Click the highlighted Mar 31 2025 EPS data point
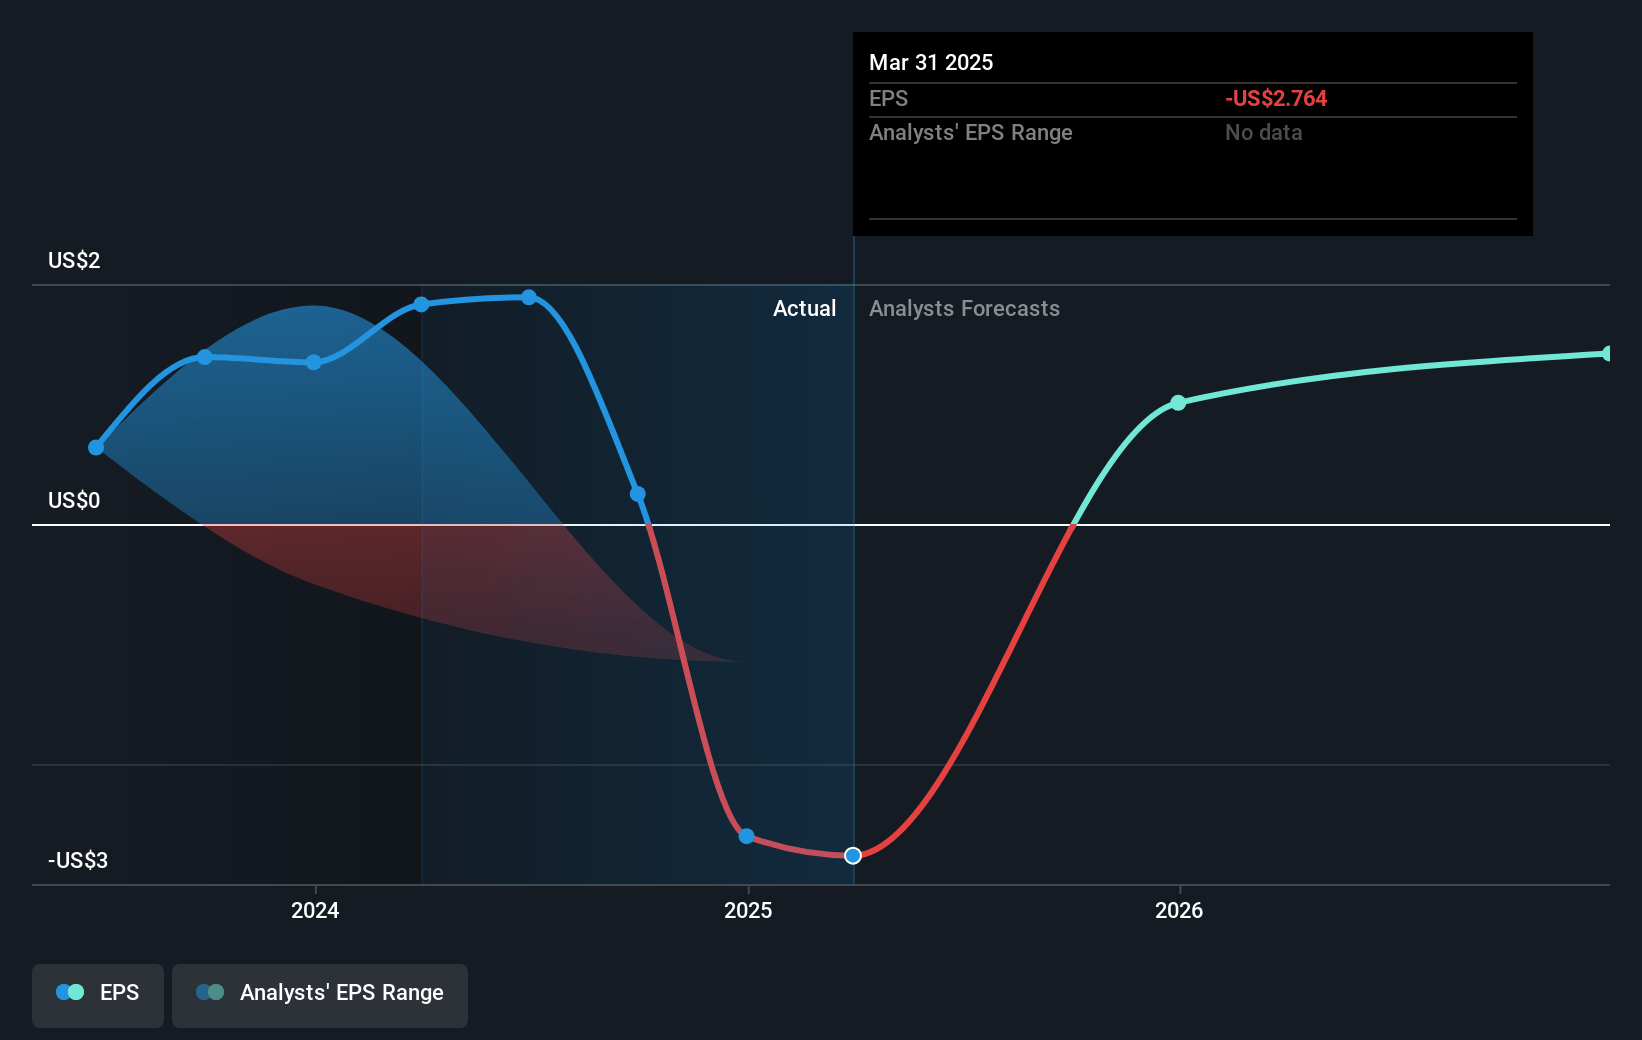 click(x=853, y=855)
